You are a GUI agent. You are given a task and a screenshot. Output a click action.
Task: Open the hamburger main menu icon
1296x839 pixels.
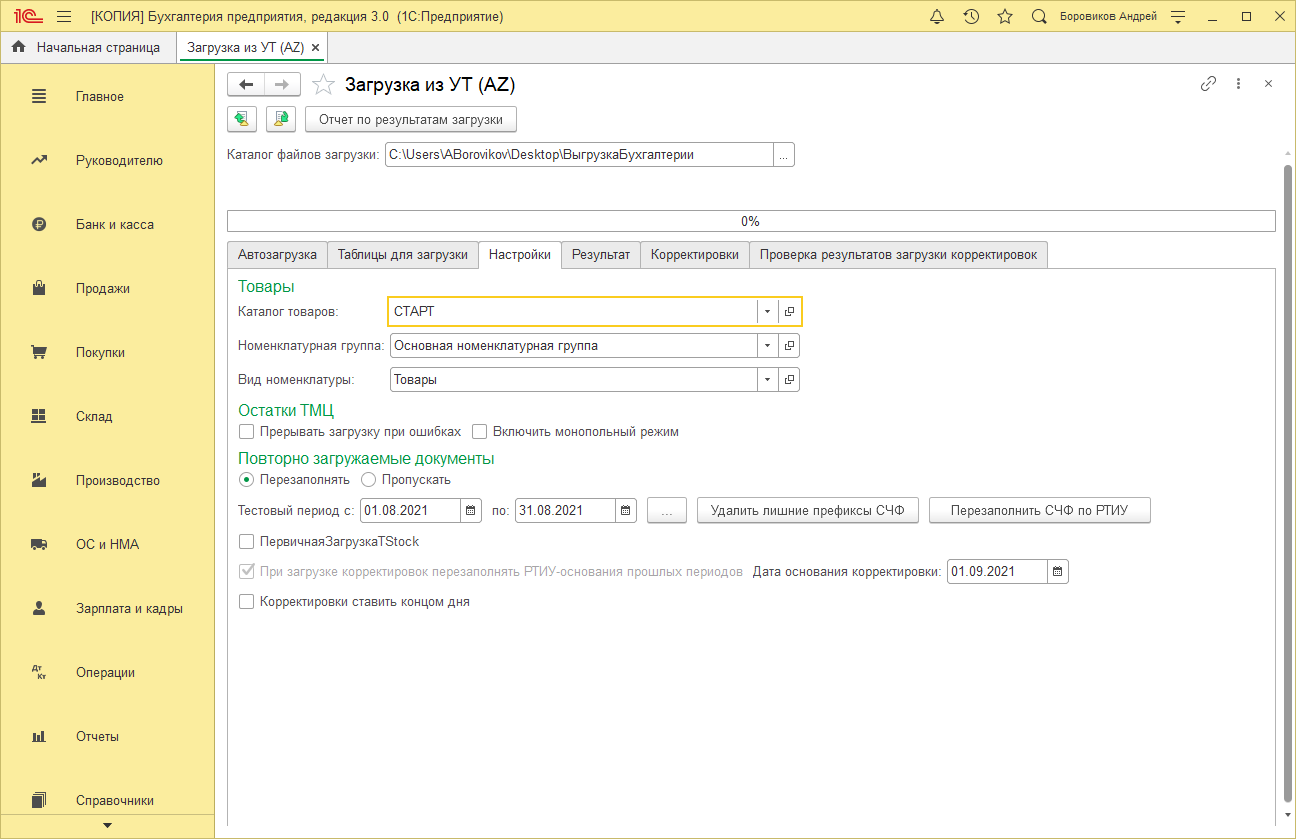64,17
